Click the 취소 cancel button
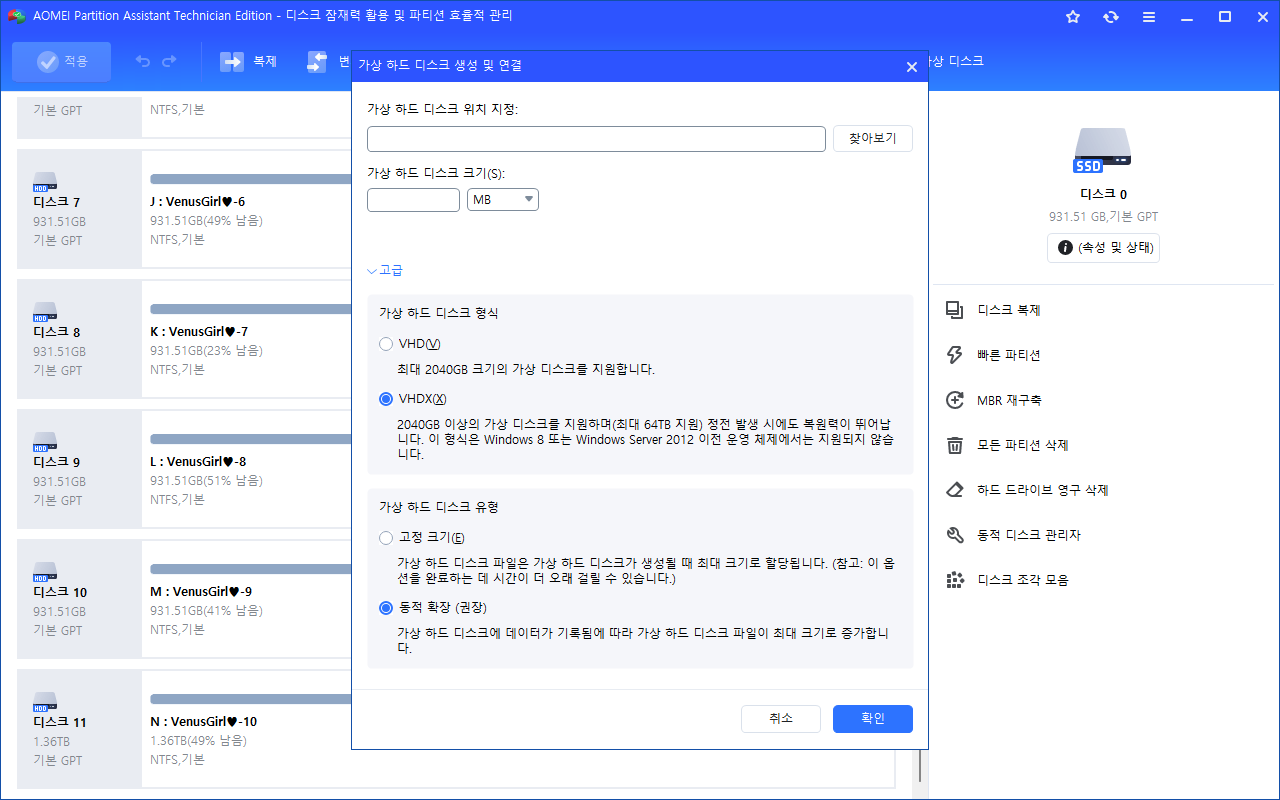The height and width of the screenshot is (800, 1280). tap(781, 719)
